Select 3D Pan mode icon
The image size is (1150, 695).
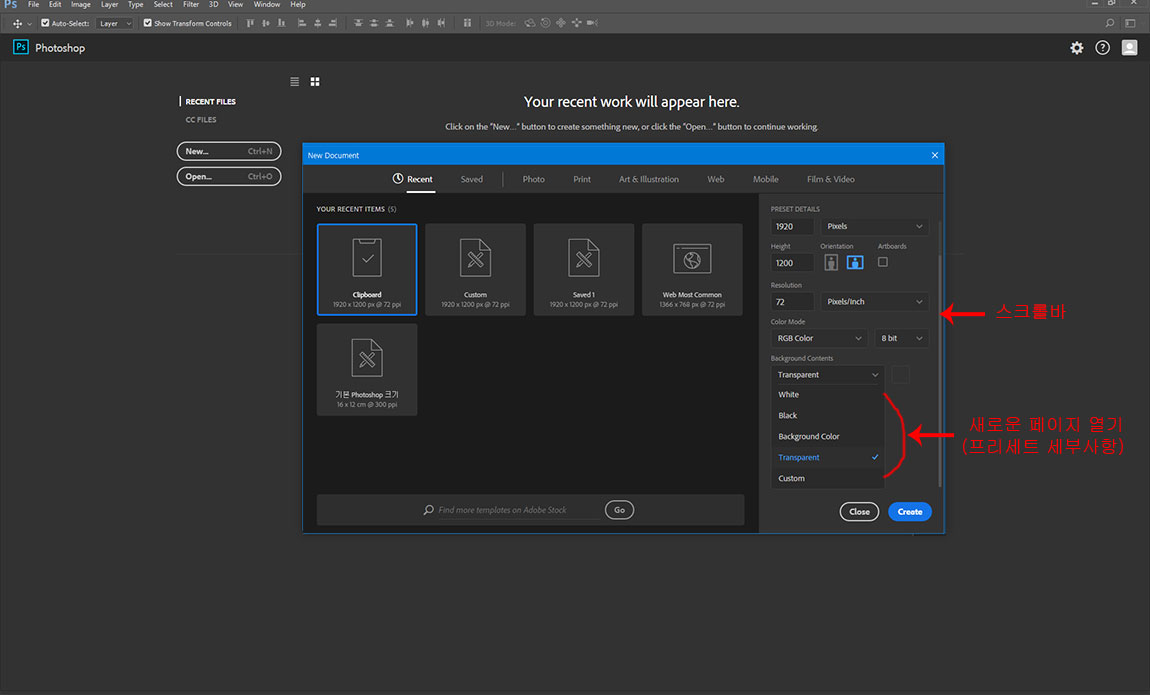pos(561,23)
